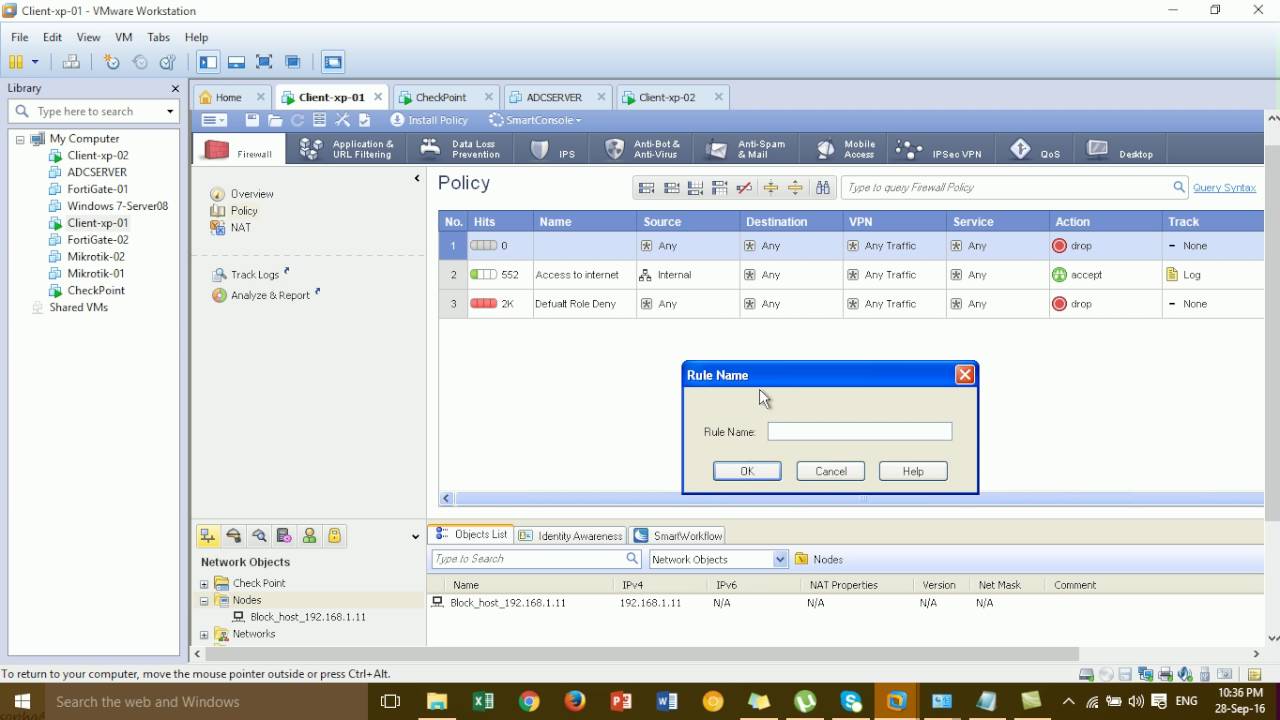Open the Desktop blade
This screenshot has height=720, width=1280.
click(1120, 149)
